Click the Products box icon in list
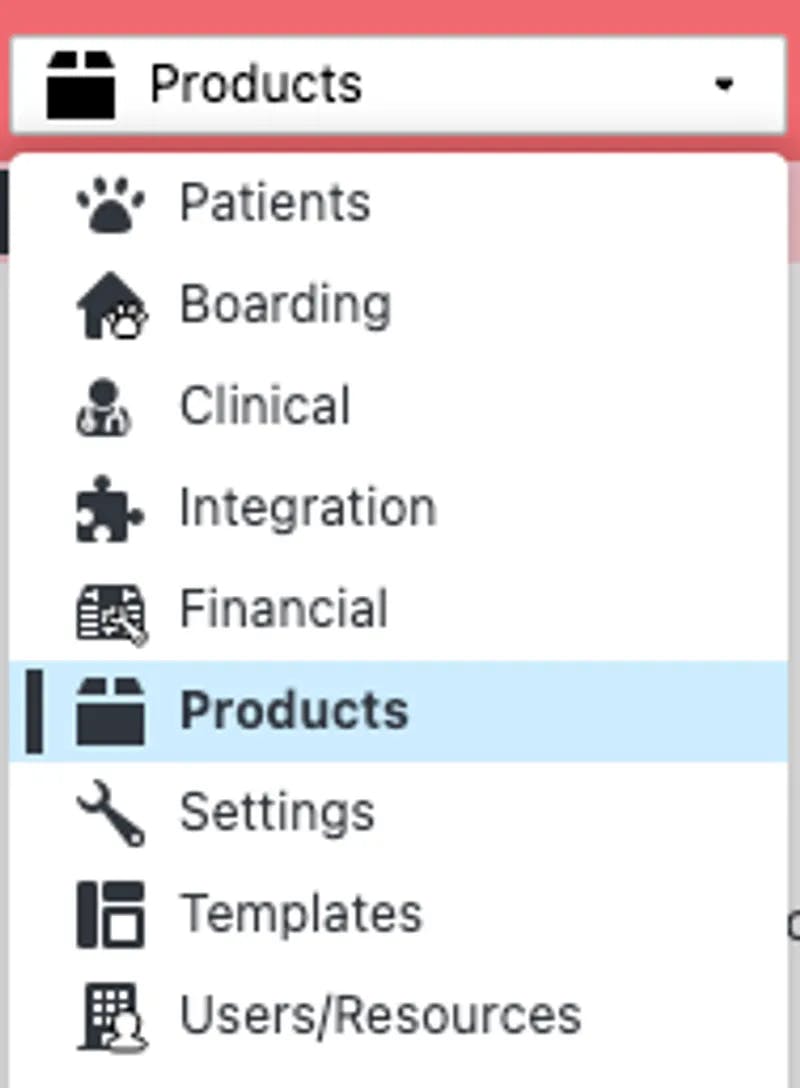 [x=110, y=711]
